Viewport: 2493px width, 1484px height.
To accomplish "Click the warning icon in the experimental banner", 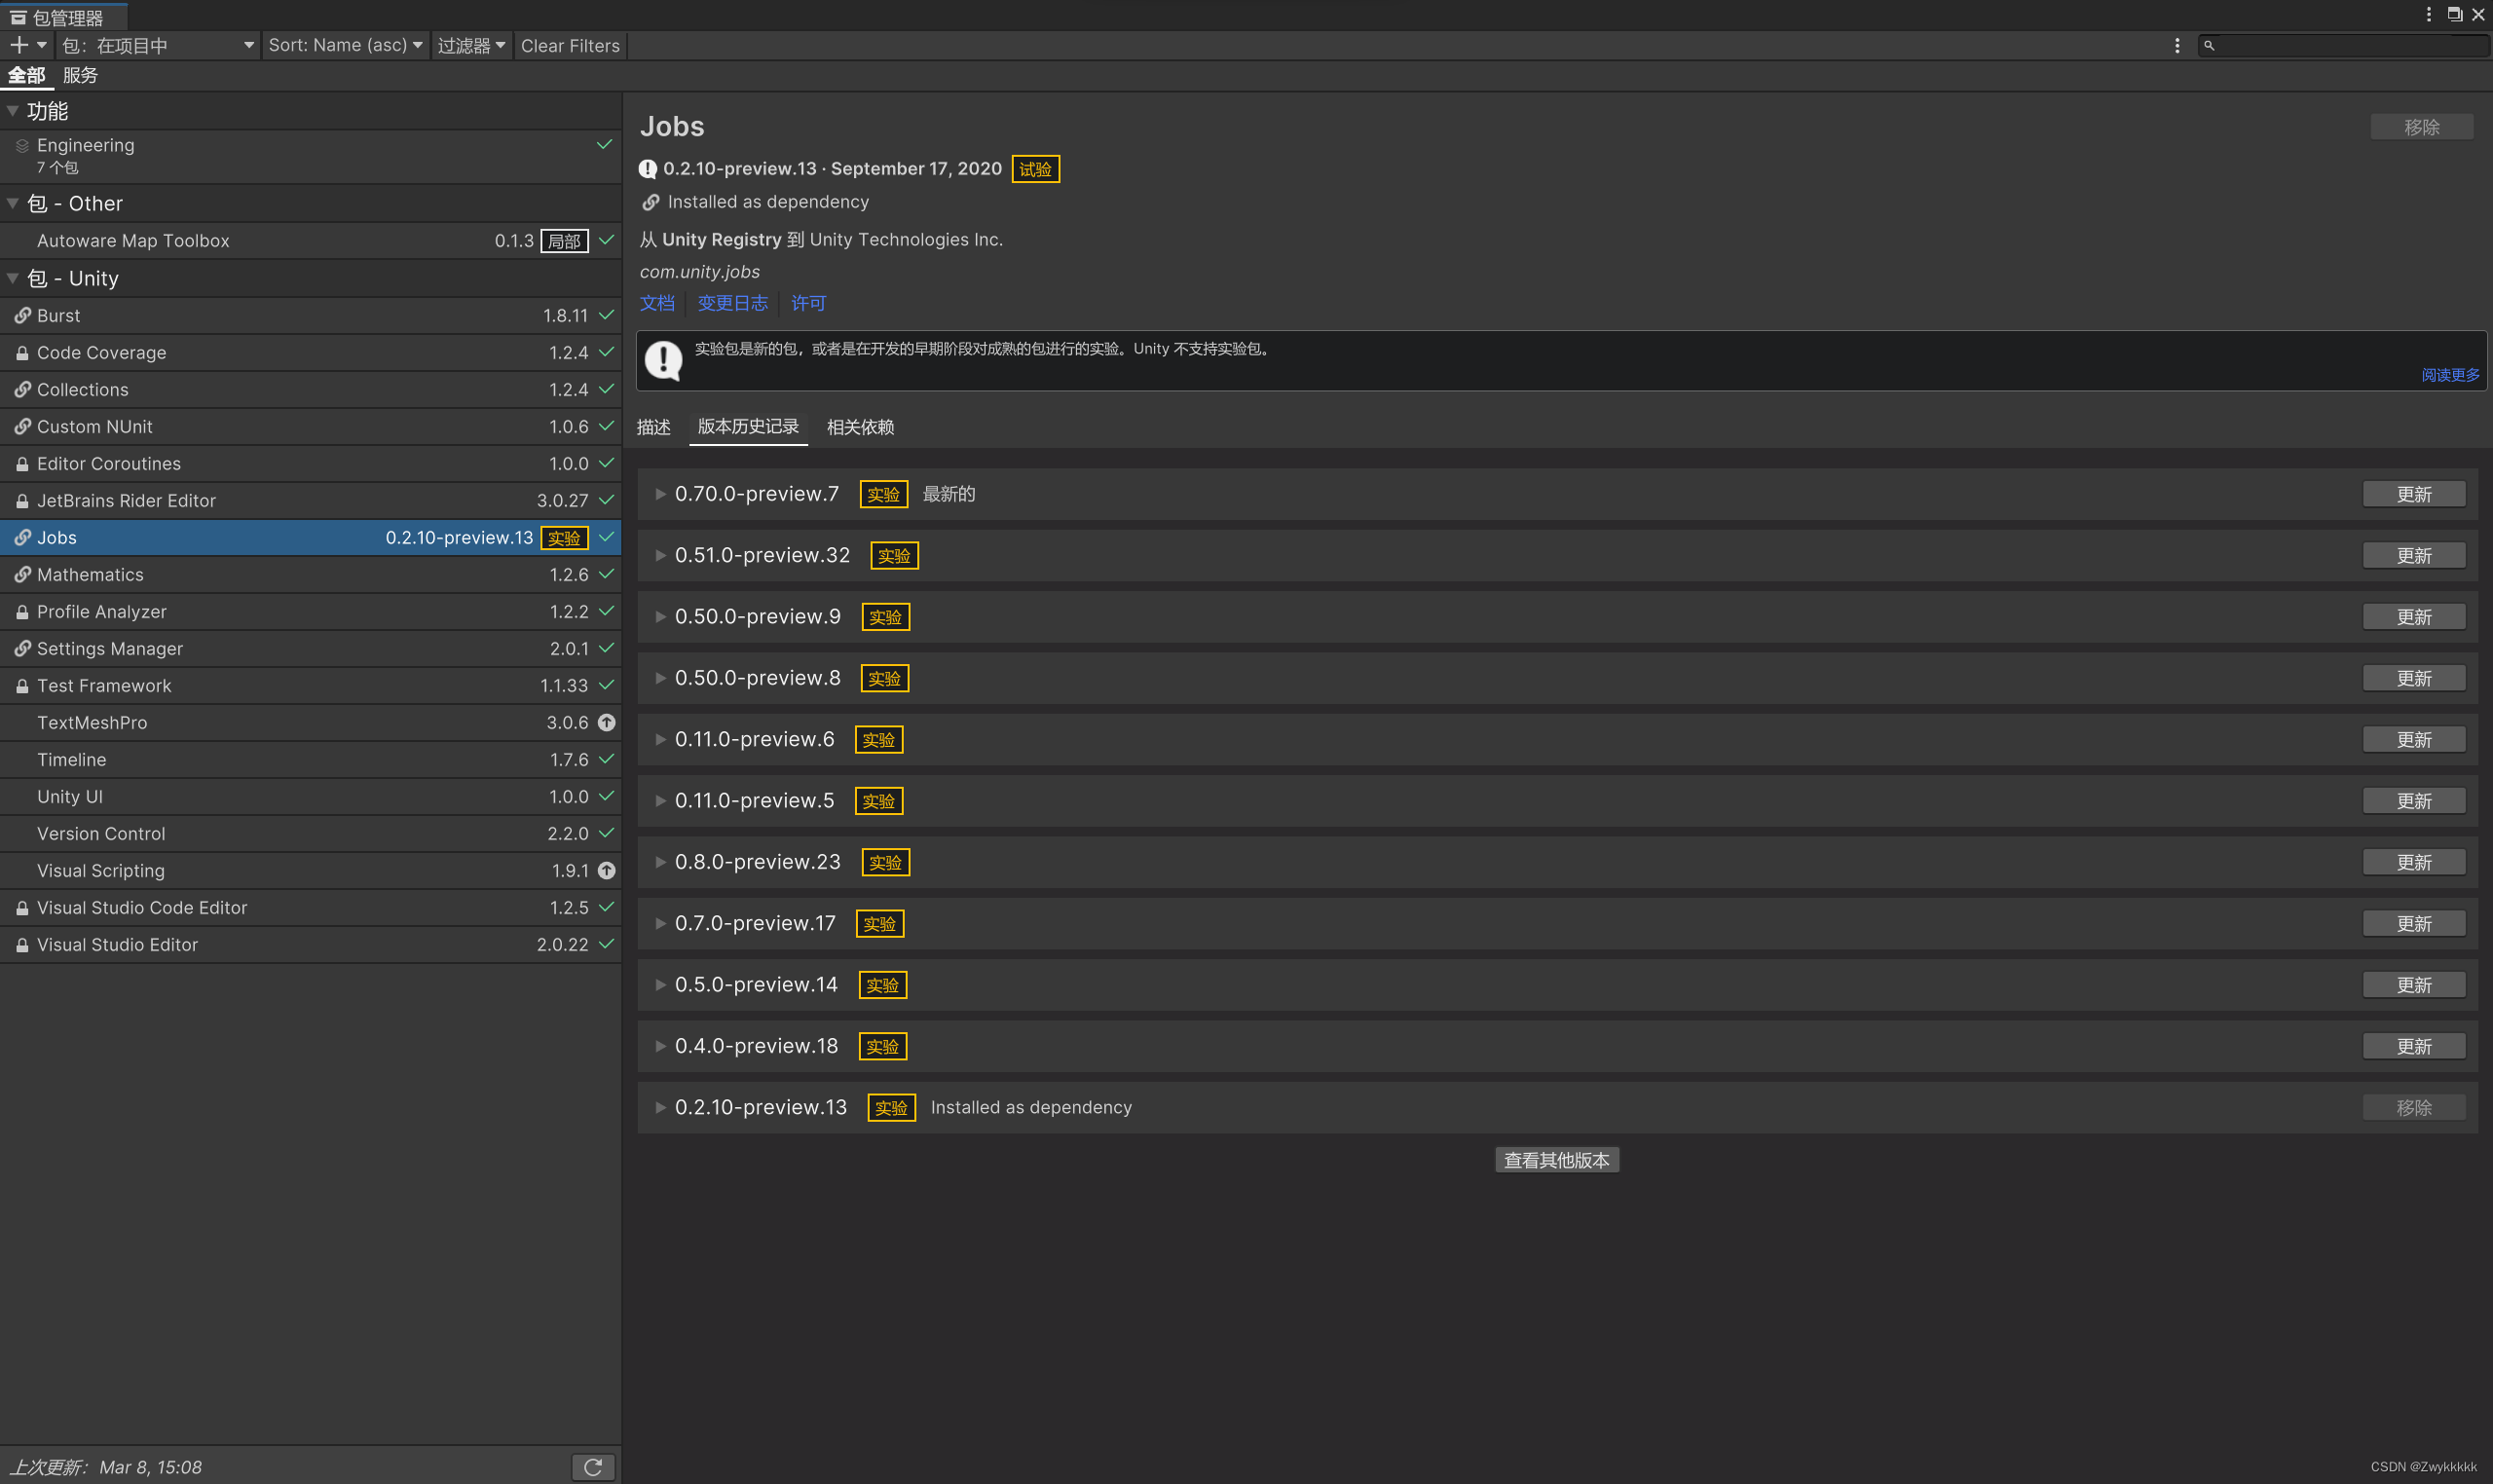I will tap(664, 360).
